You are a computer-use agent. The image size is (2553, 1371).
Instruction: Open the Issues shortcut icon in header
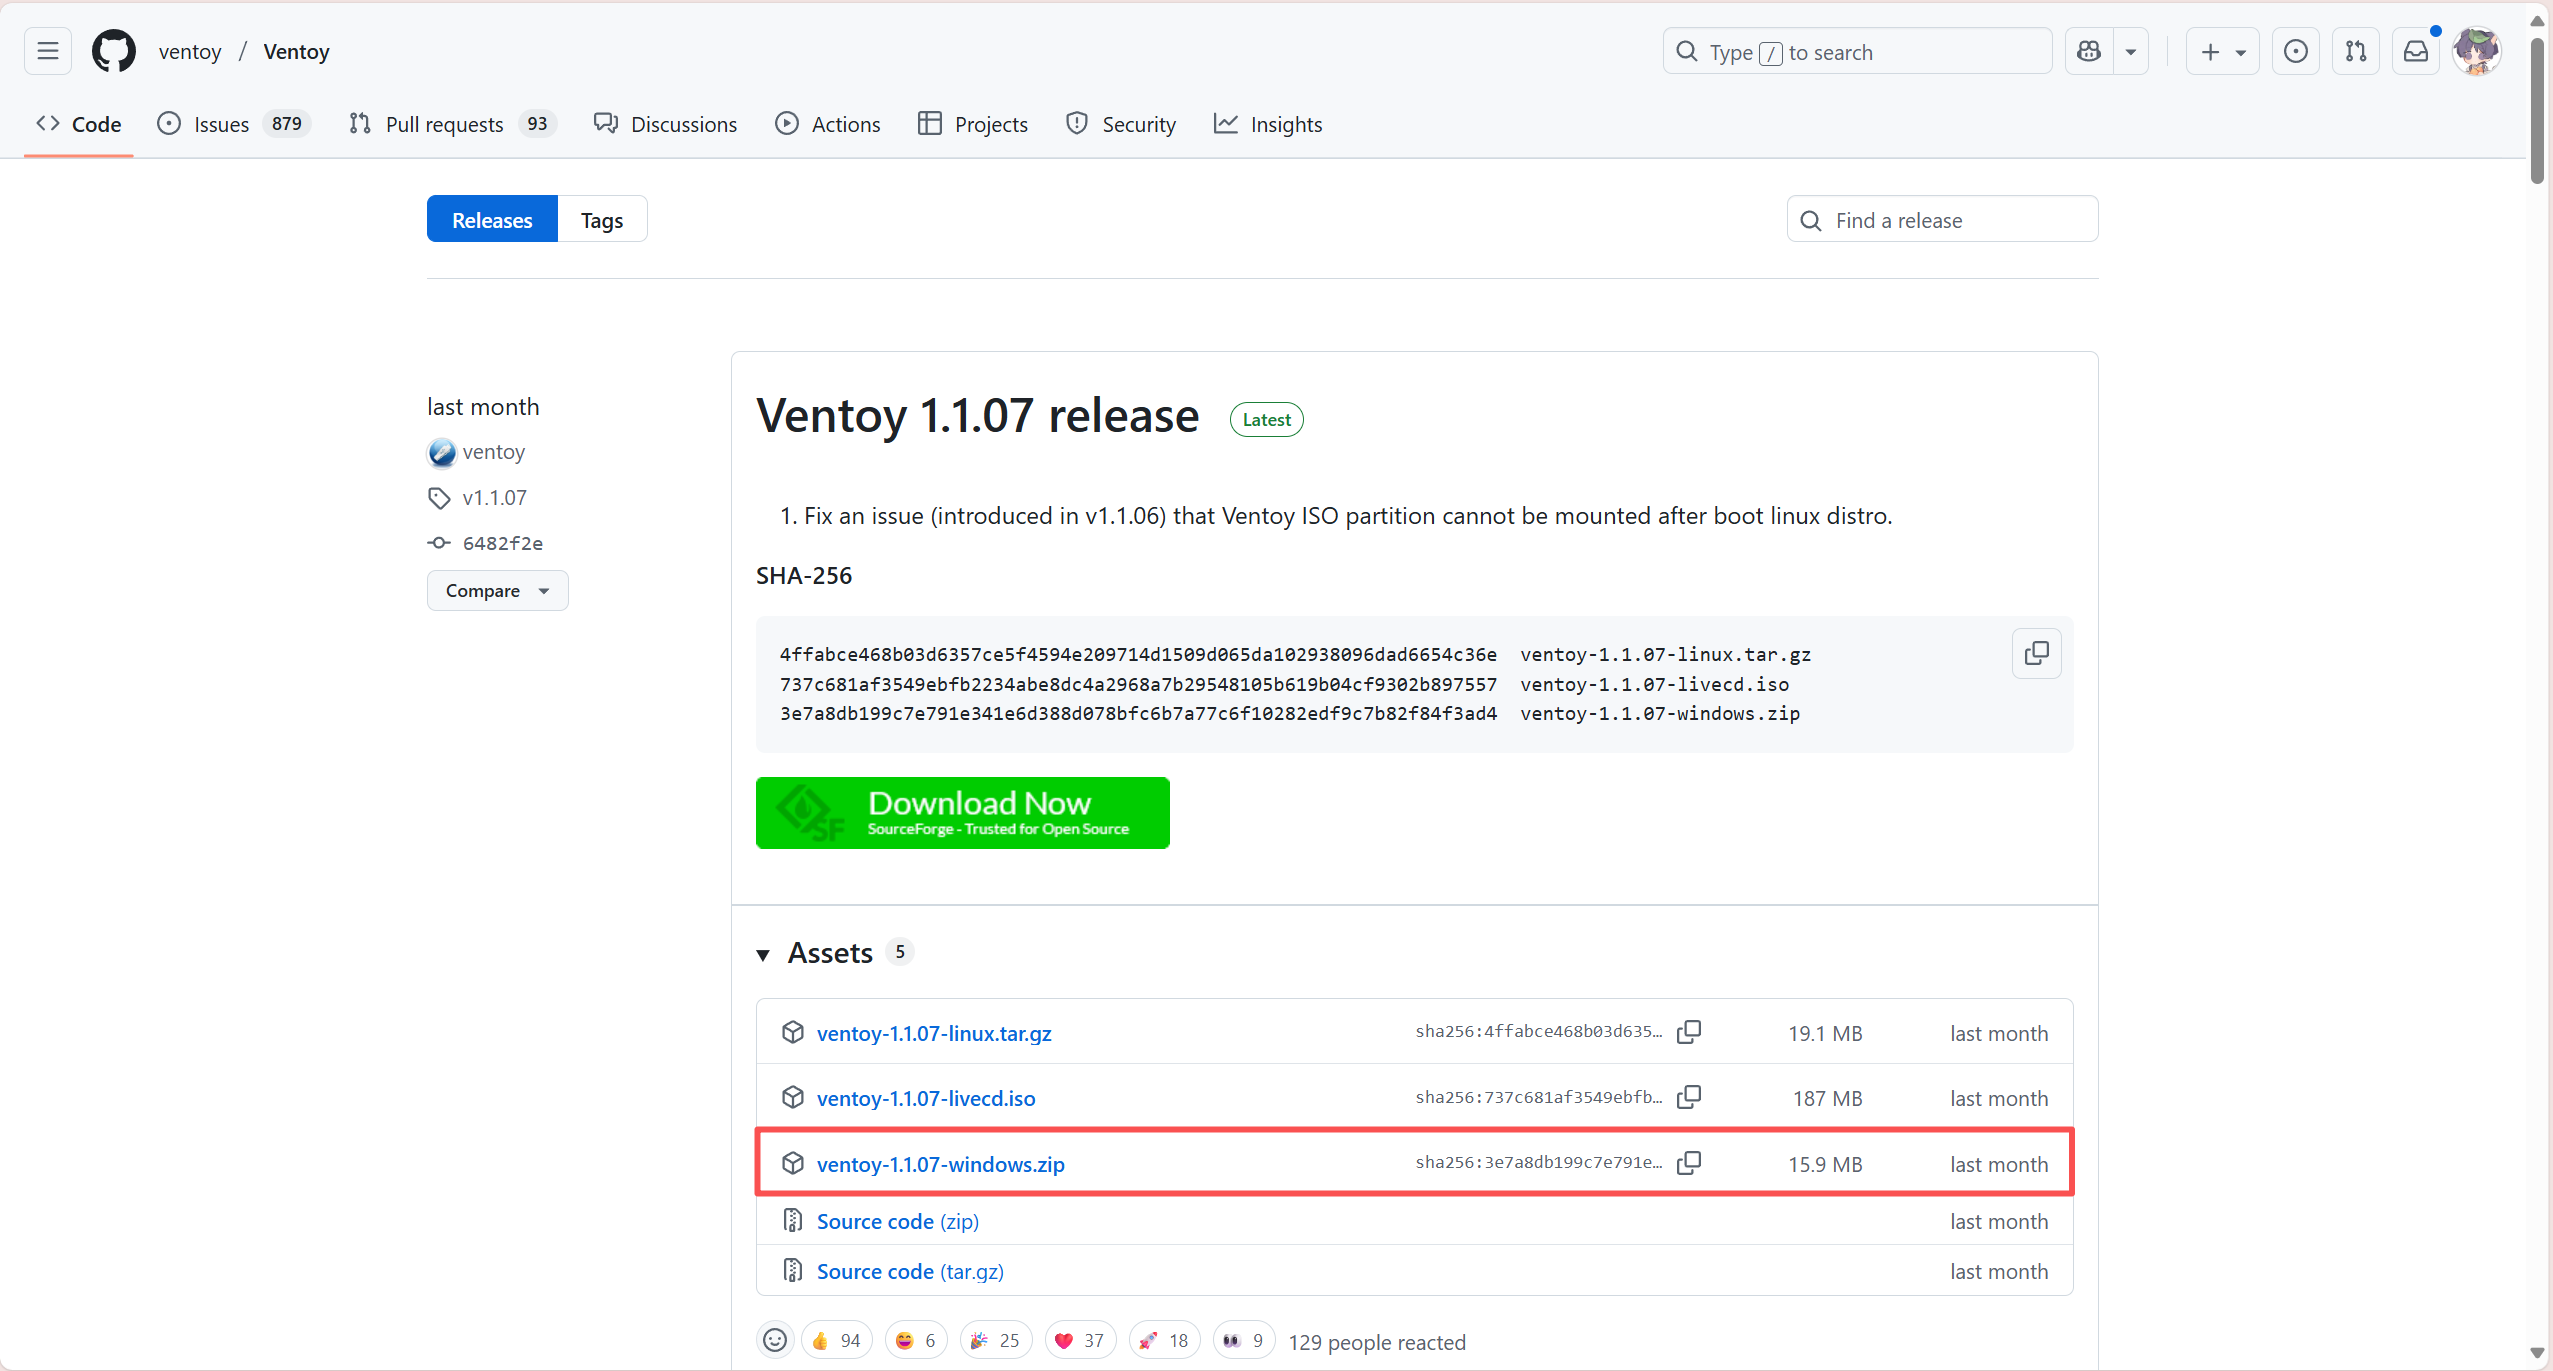pyautogui.click(x=2296, y=51)
